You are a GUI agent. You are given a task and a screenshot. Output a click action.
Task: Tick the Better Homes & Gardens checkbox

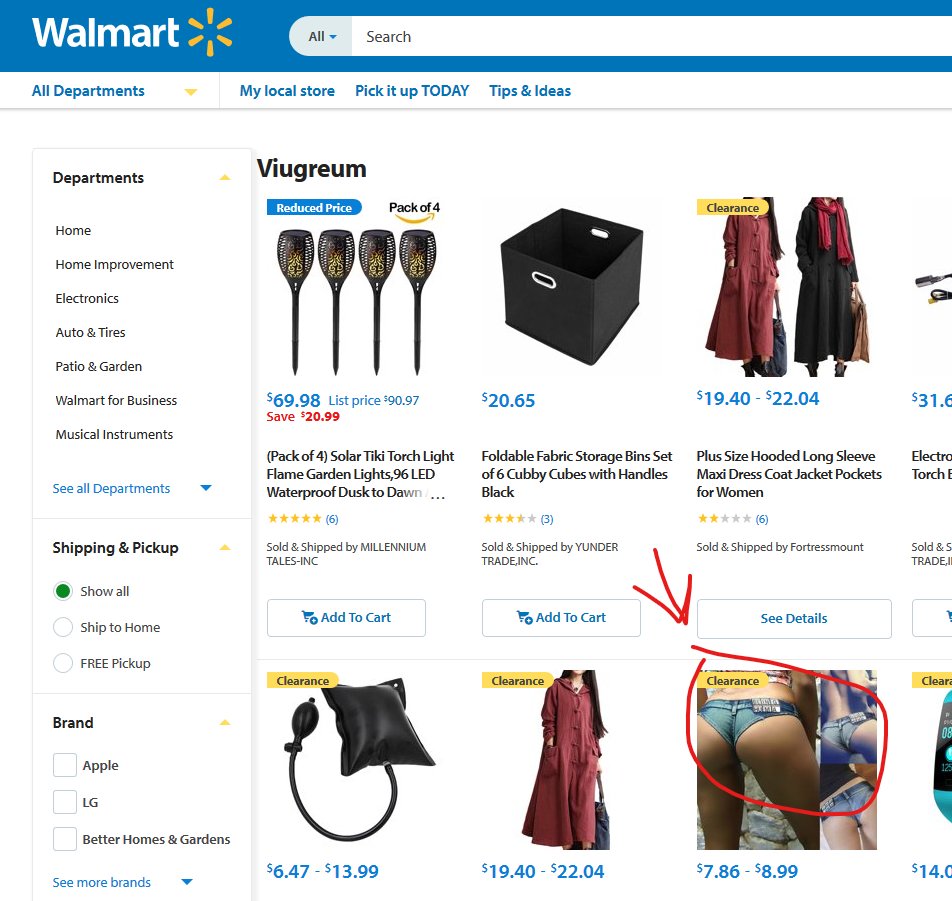(x=65, y=839)
